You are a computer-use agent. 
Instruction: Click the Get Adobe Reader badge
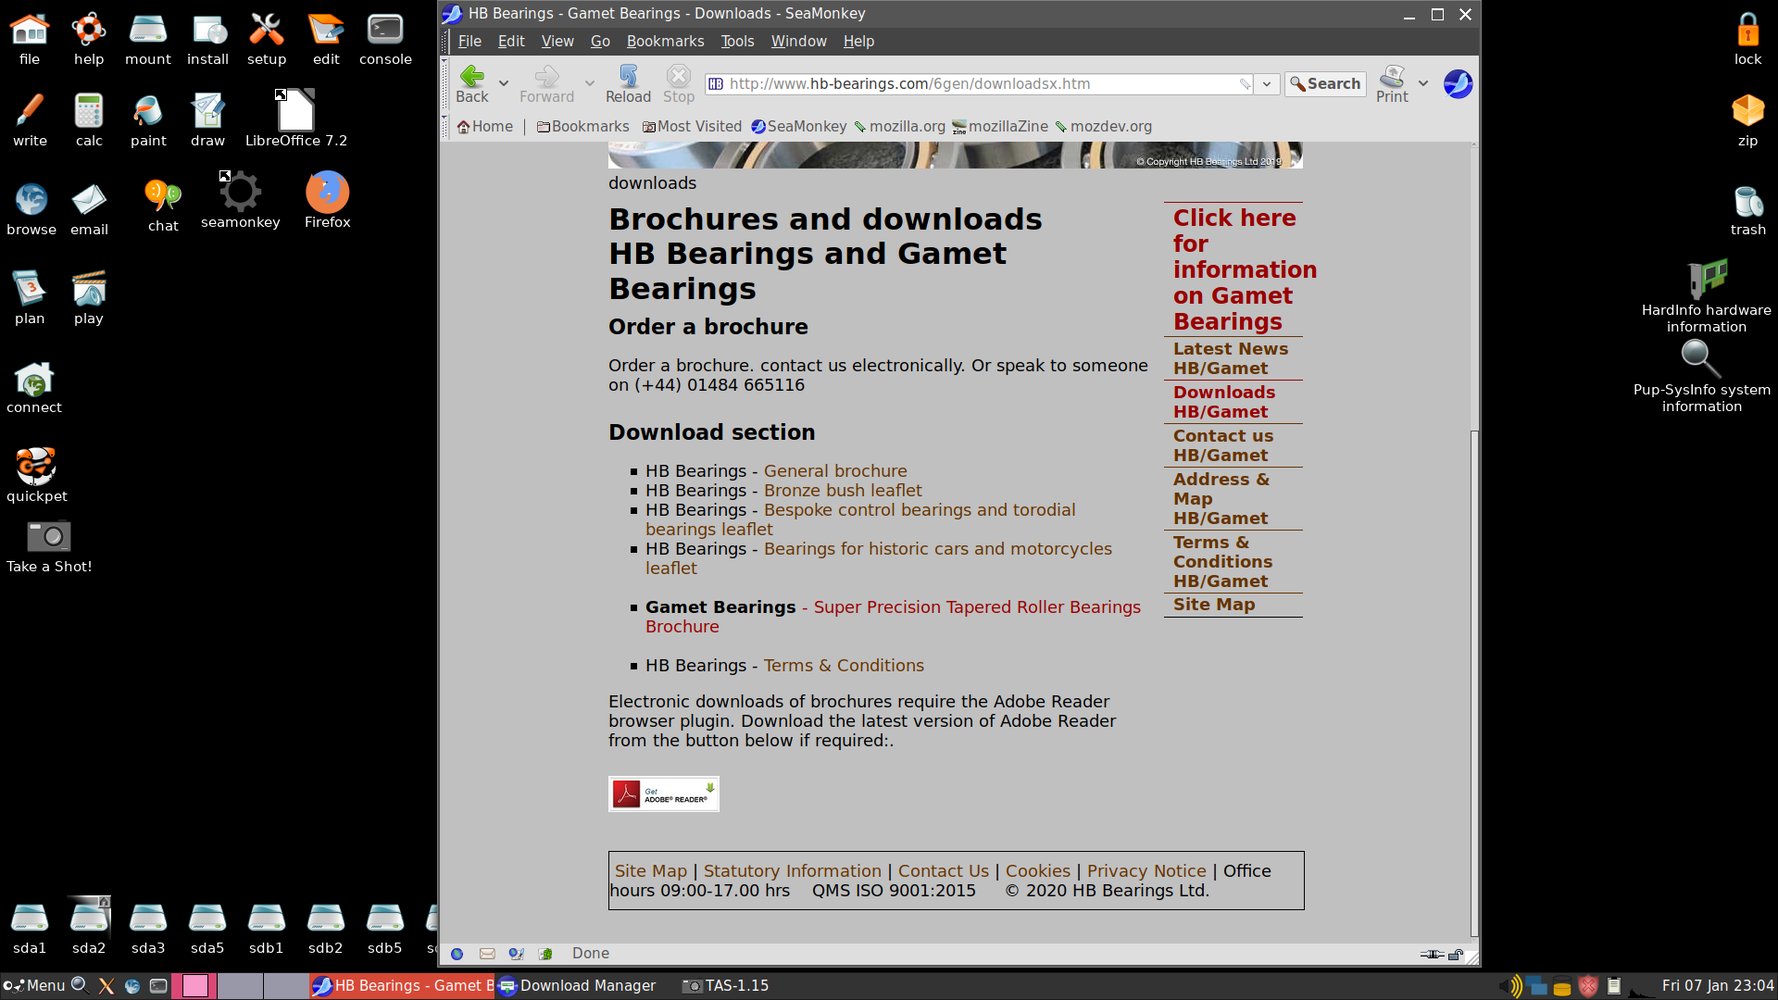(663, 794)
